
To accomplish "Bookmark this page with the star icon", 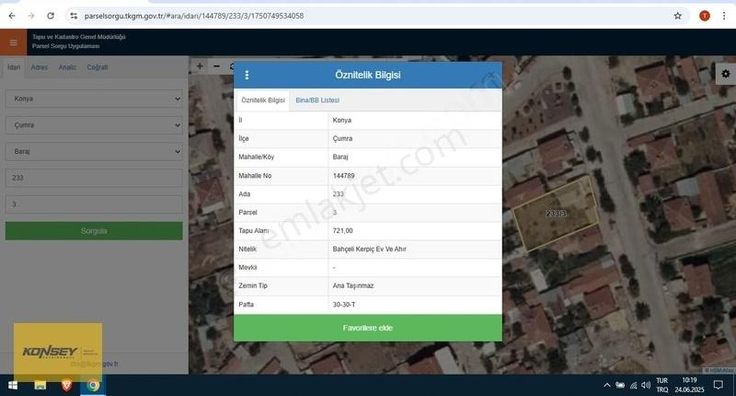I will [x=677, y=16].
